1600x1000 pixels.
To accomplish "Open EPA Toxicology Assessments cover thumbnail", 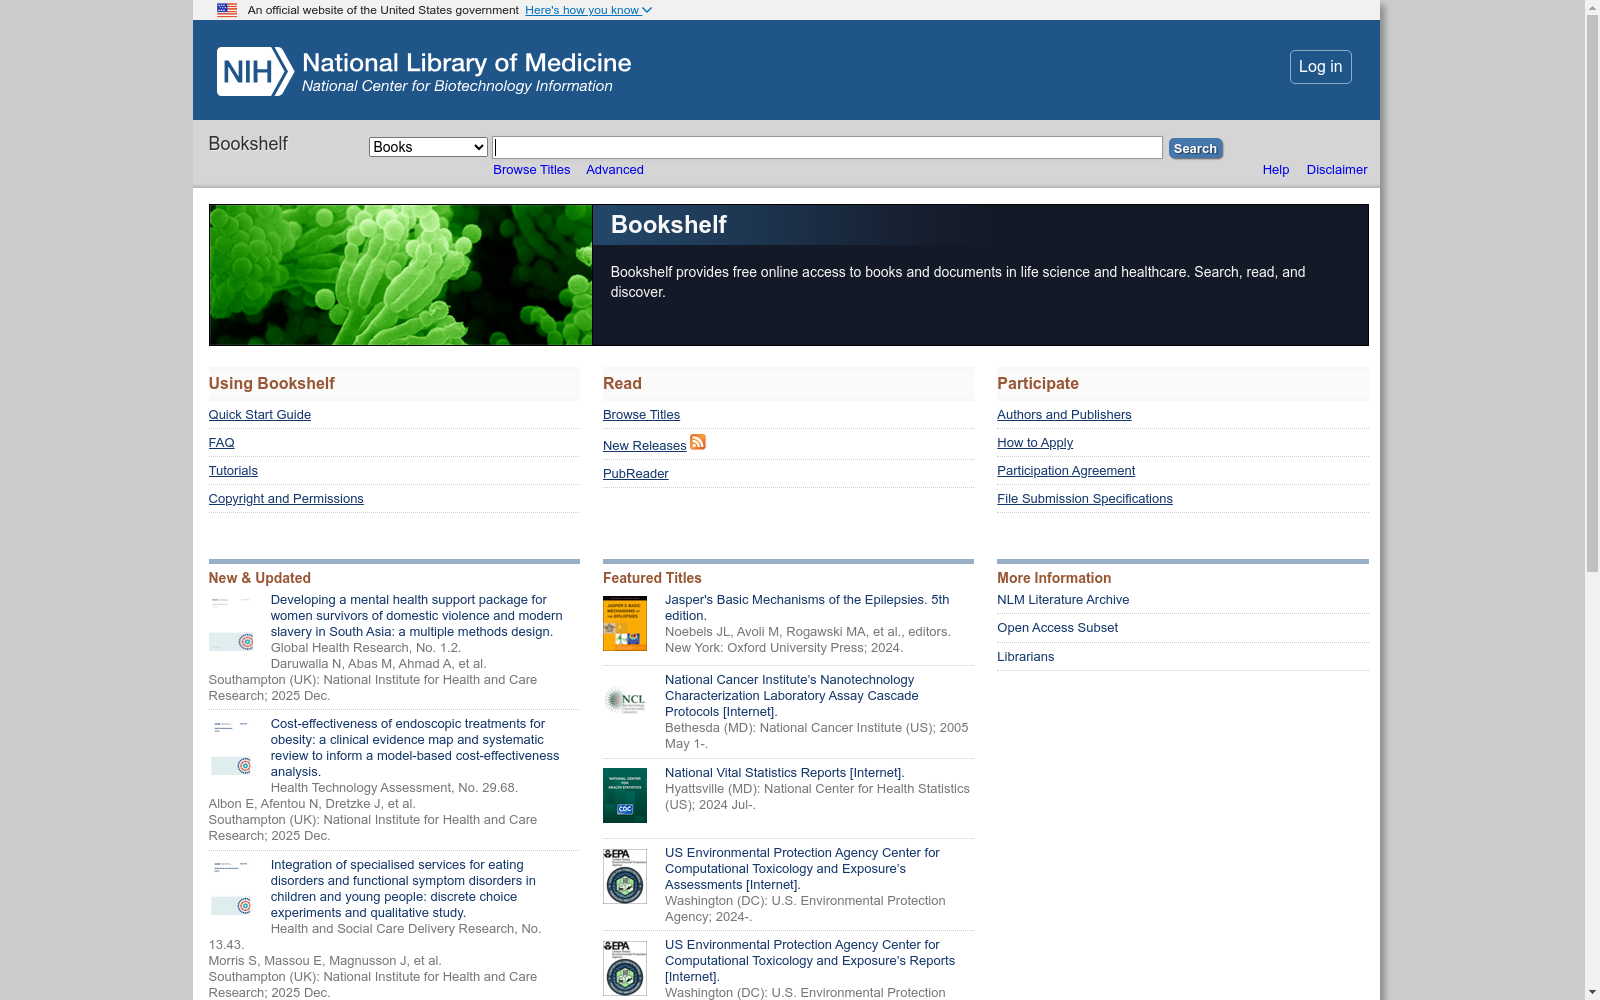I will pyautogui.click(x=625, y=876).
